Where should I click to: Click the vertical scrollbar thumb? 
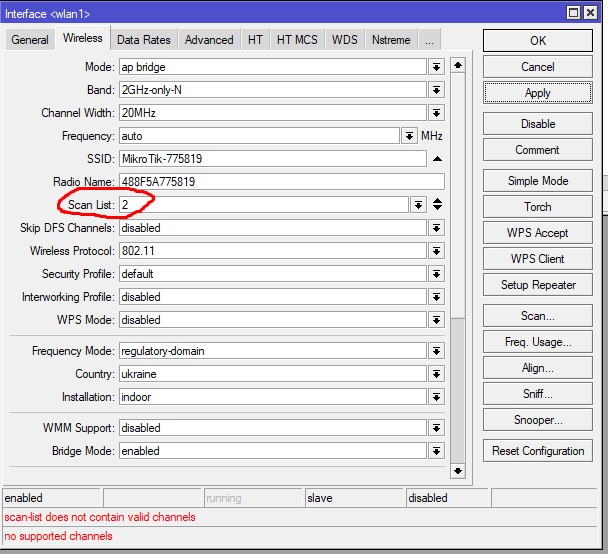pyautogui.click(x=458, y=196)
